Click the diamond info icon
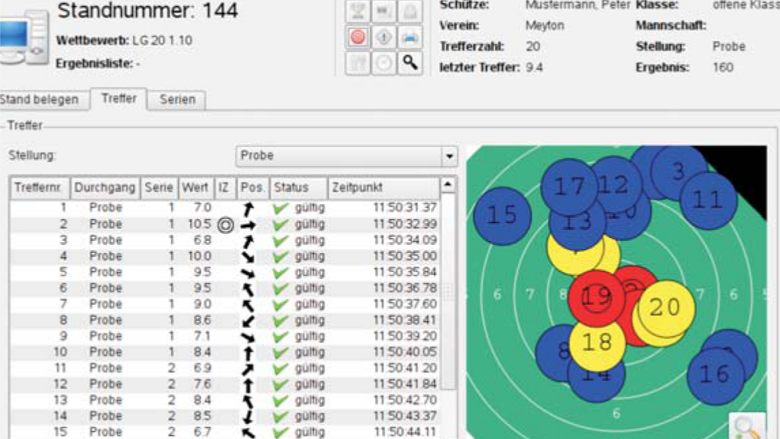Viewport: 780px width, 439px height. tap(384, 37)
